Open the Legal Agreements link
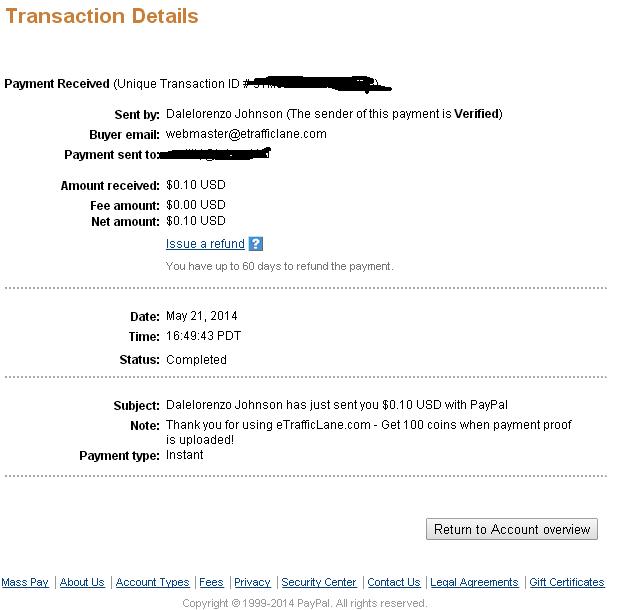This screenshot has height=610, width=624. 474,582
